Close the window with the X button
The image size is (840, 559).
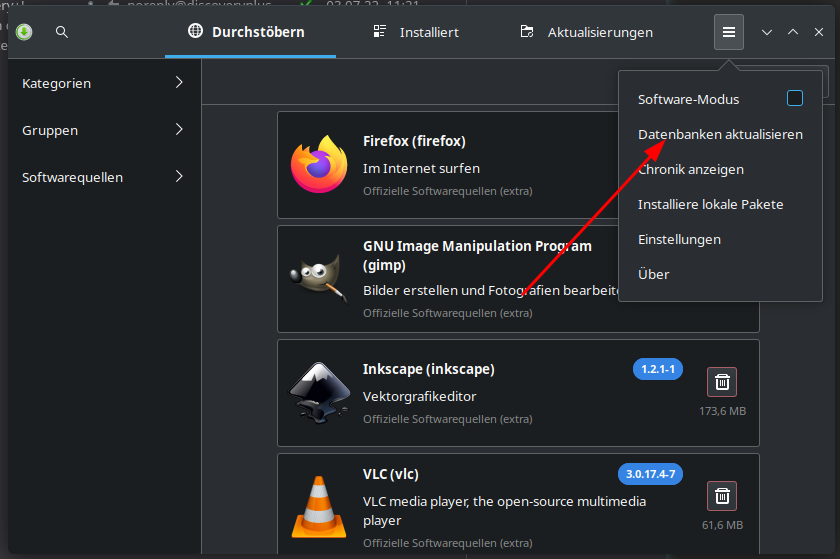click(x=819, y=32)
